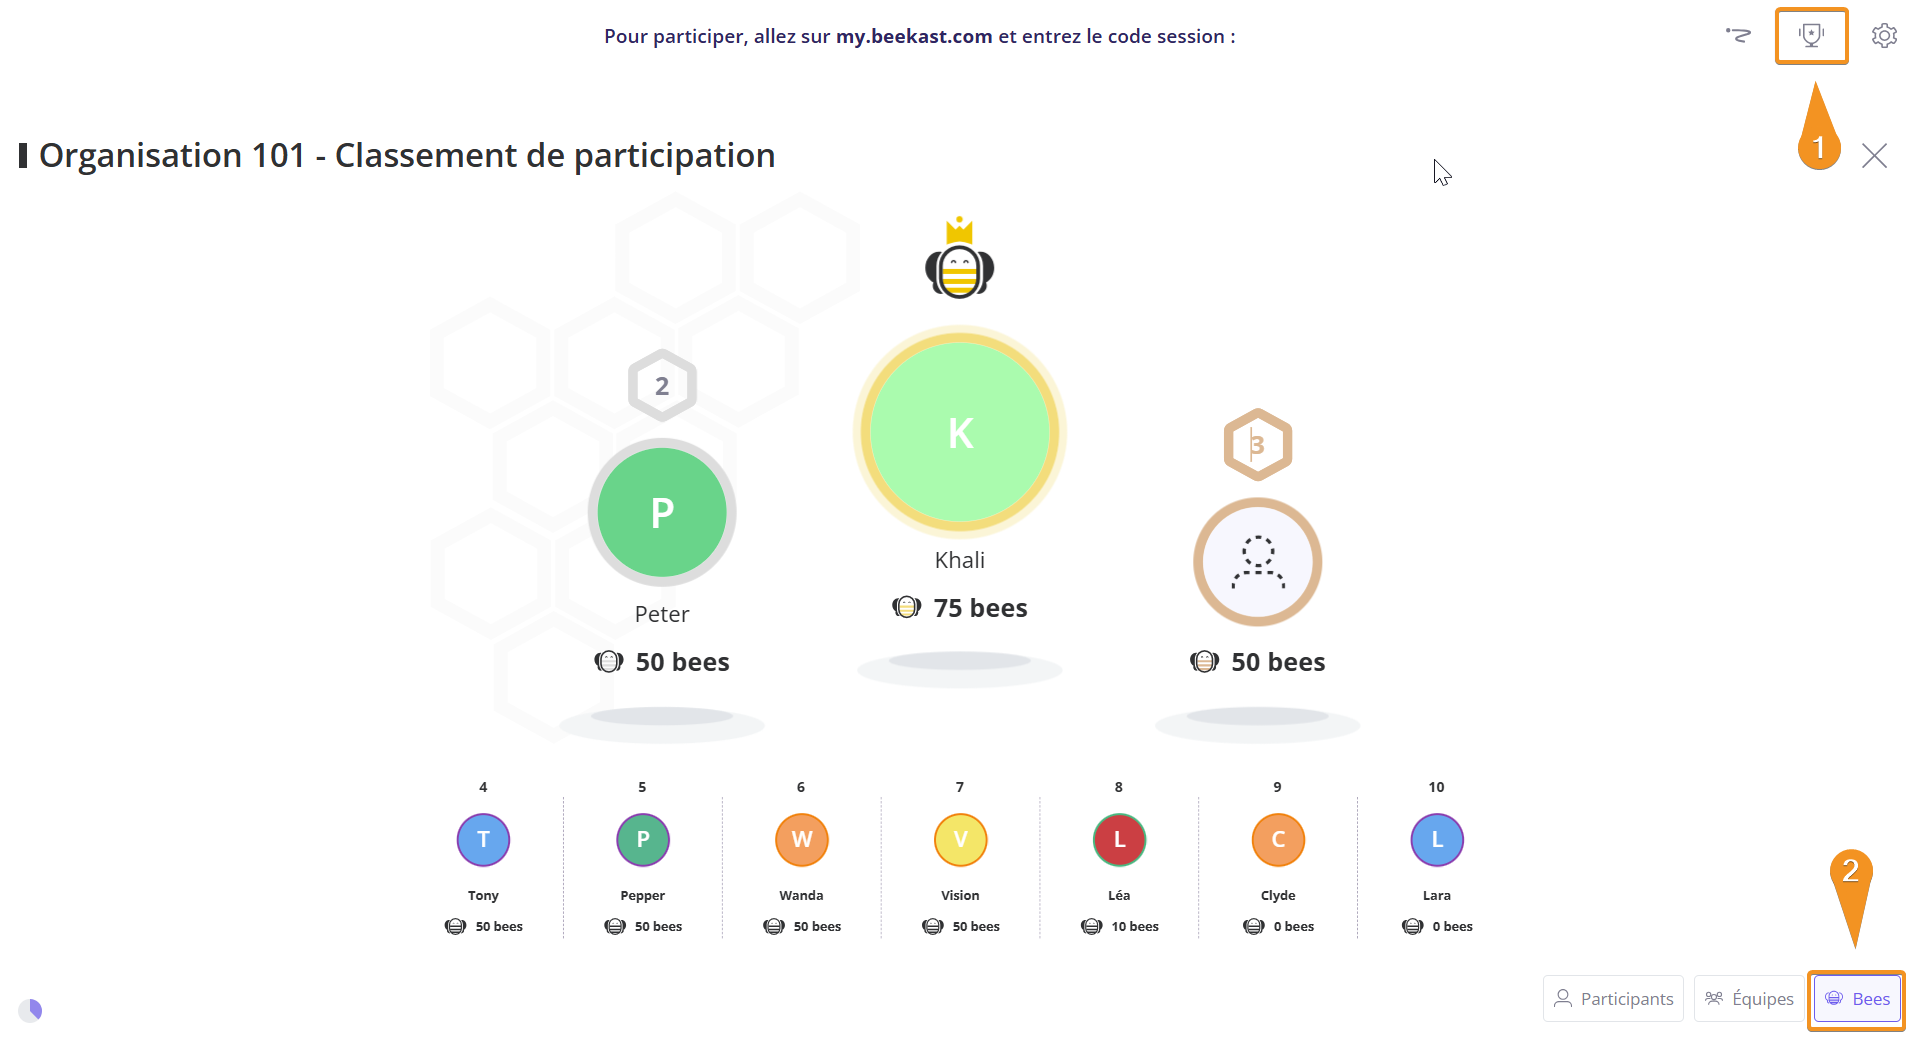The image size is (1920, 1041).
Task: Select Khali's first-place avatar
Action: click(960, 432)
